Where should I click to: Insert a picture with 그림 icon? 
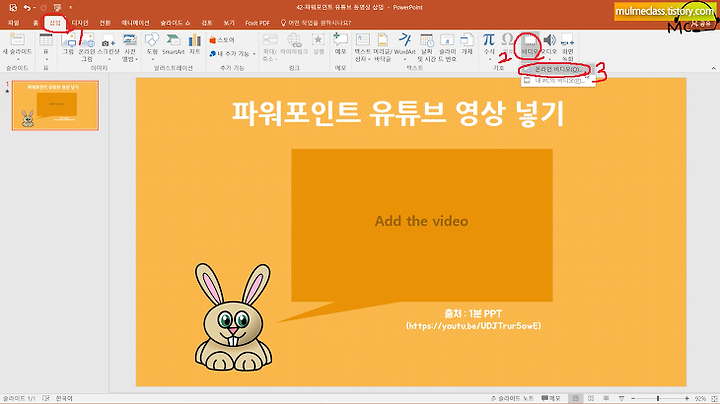[x=68, y=40]
